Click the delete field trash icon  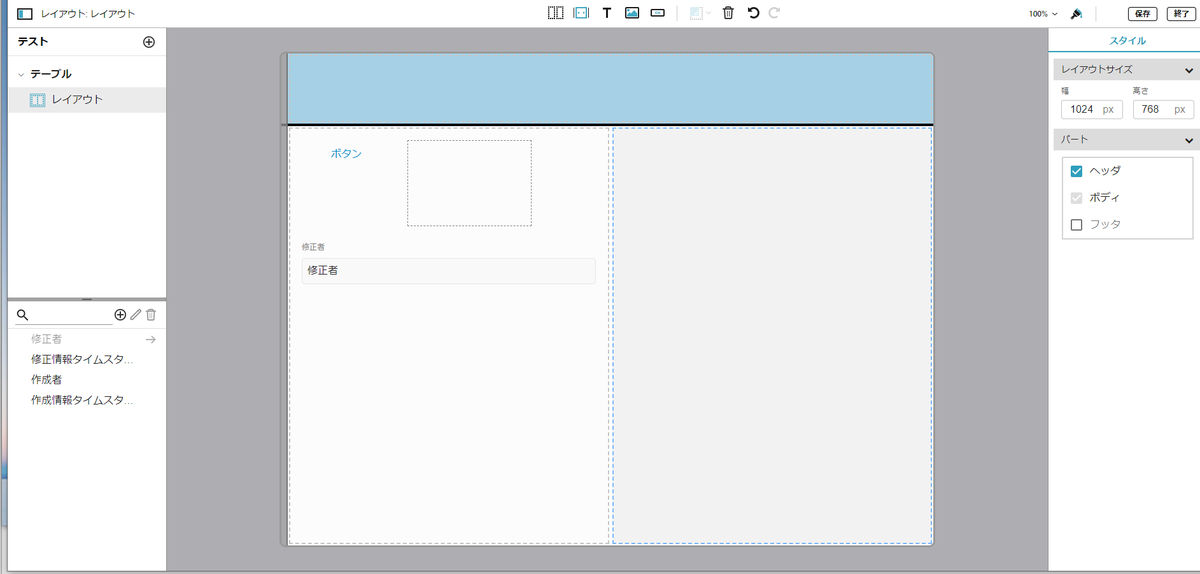click(151, 314)
